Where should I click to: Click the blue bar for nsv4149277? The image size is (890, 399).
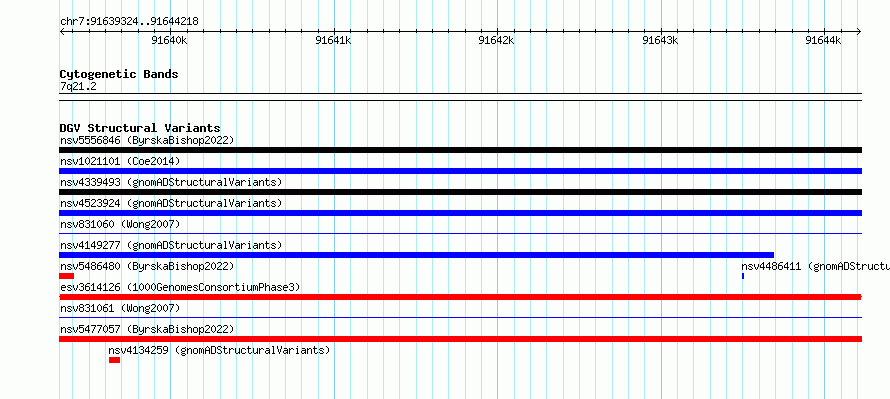(417, 255)
